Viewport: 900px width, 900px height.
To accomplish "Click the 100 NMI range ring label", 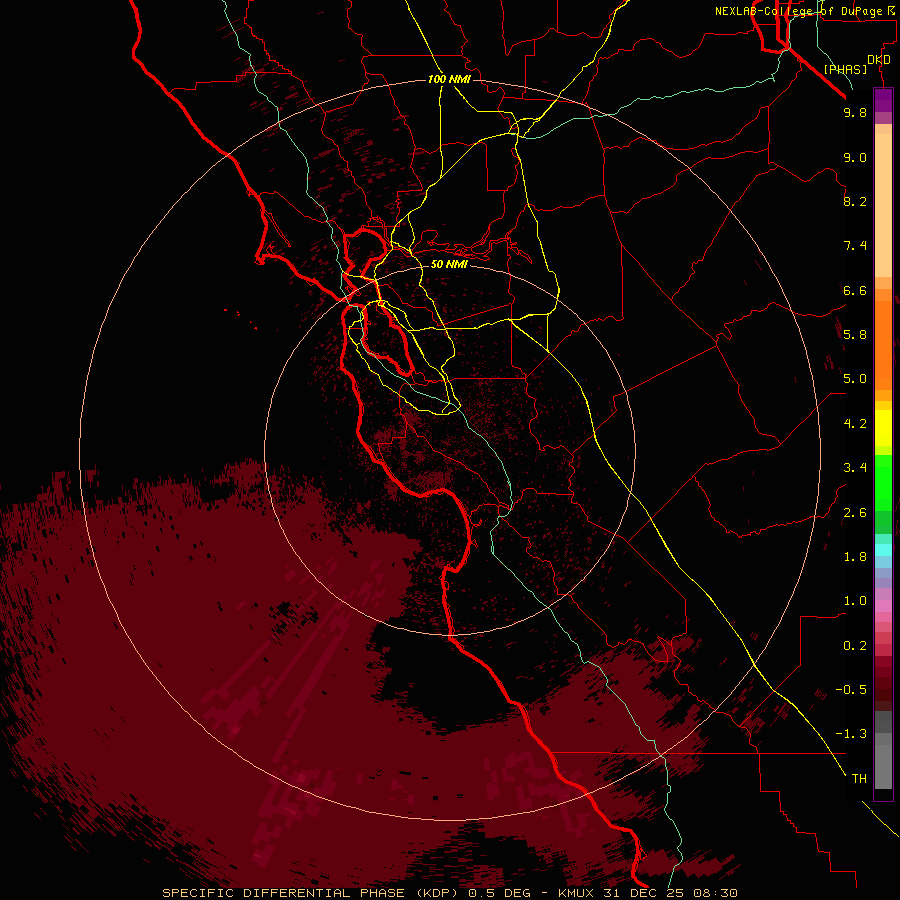I will (449, 79).
